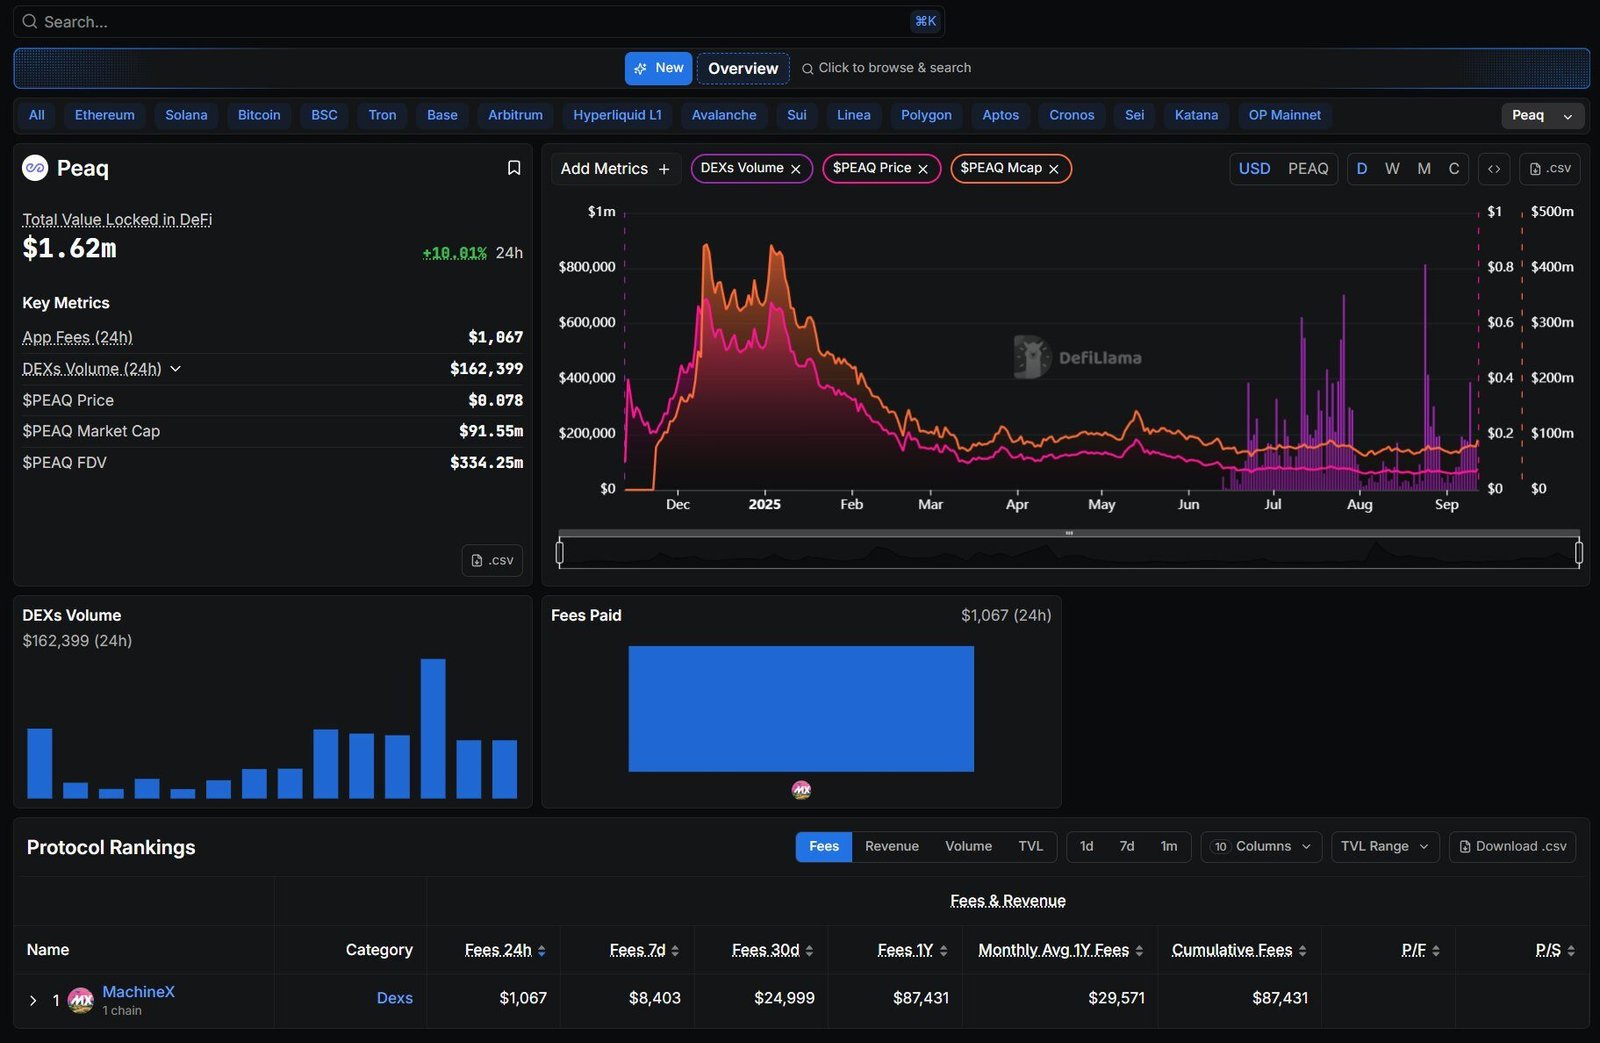Expand the DEXs Volume (24h) metric

point(176,368)
